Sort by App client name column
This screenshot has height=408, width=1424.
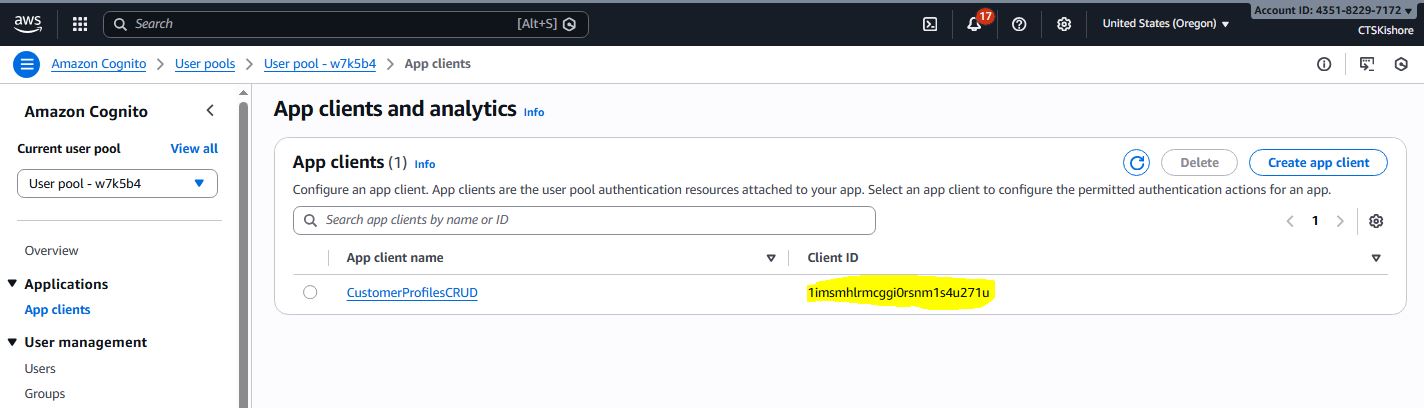click(x=770, y=258)
